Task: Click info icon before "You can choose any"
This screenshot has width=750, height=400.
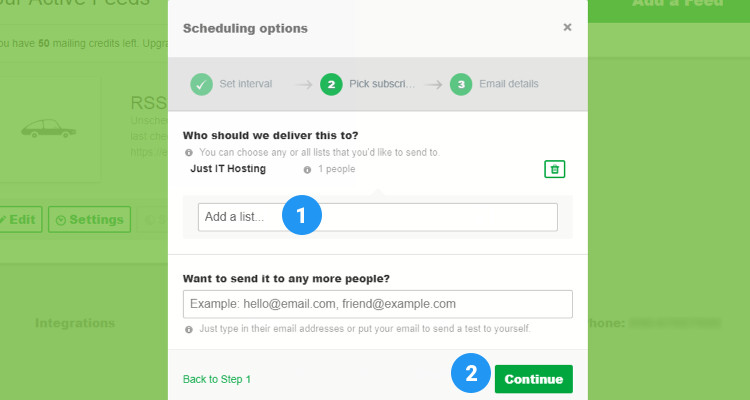Action: pos(189,153)
